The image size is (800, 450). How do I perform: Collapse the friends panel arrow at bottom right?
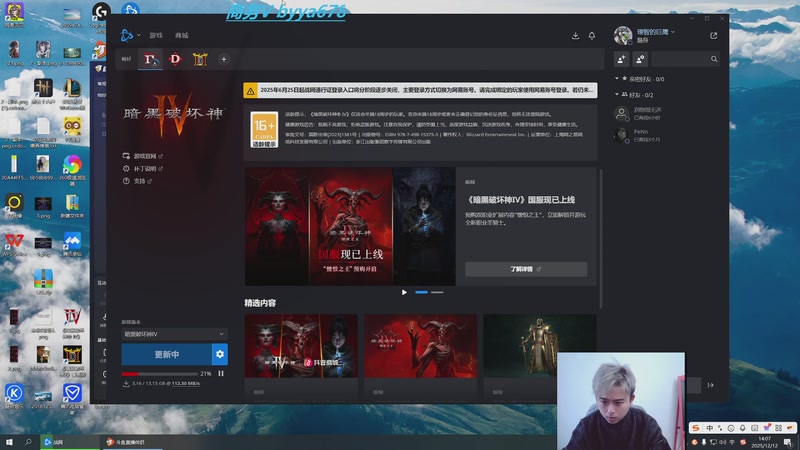pyautogui.click(x=711, y=385)
